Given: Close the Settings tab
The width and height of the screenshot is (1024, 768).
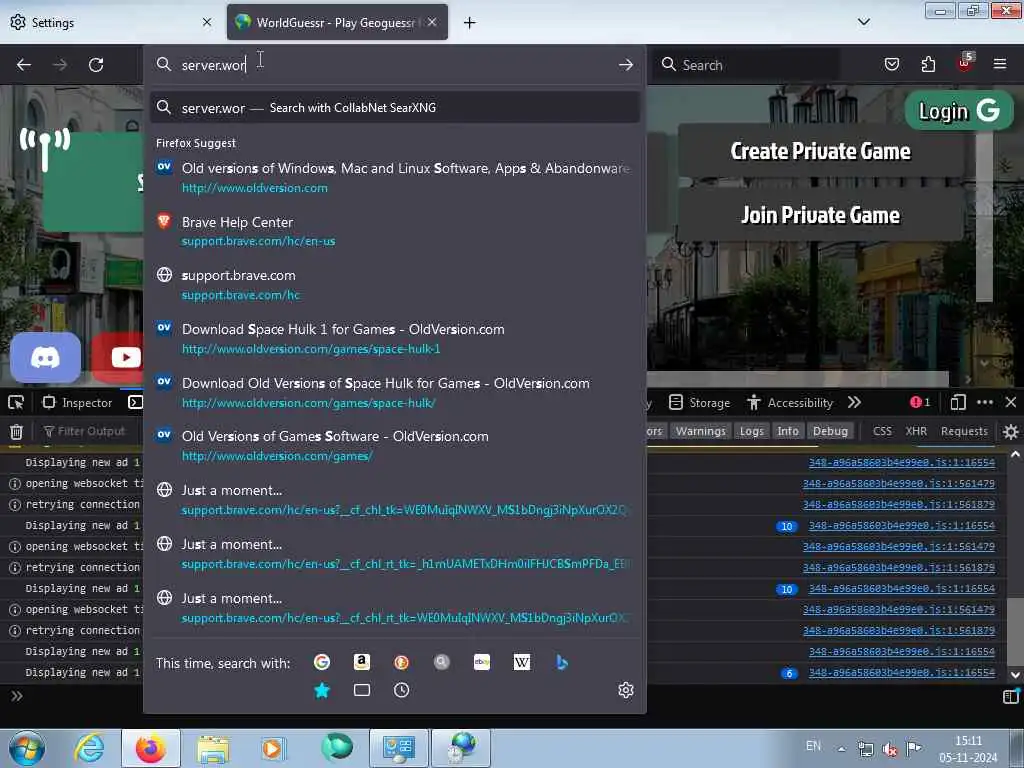Looking at the screenshot, I should click(x=207, y=22).
